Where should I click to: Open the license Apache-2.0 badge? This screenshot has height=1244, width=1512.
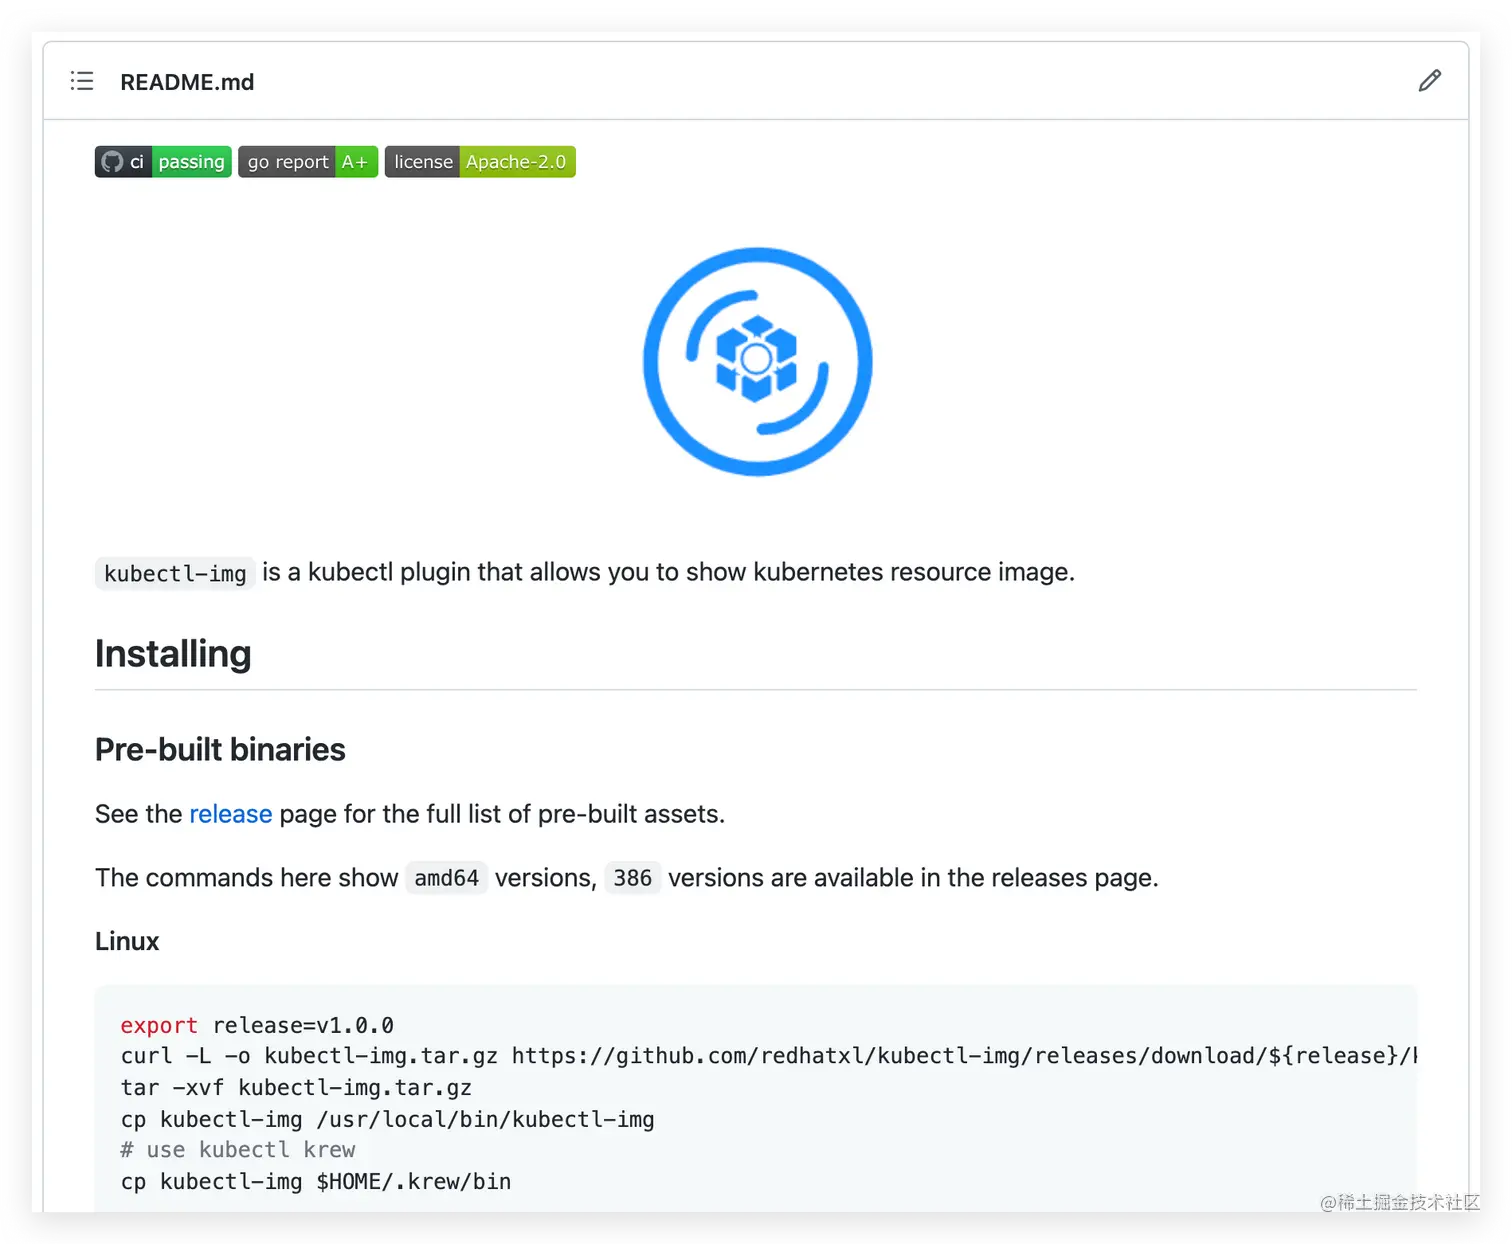click(x=480, y=162)
